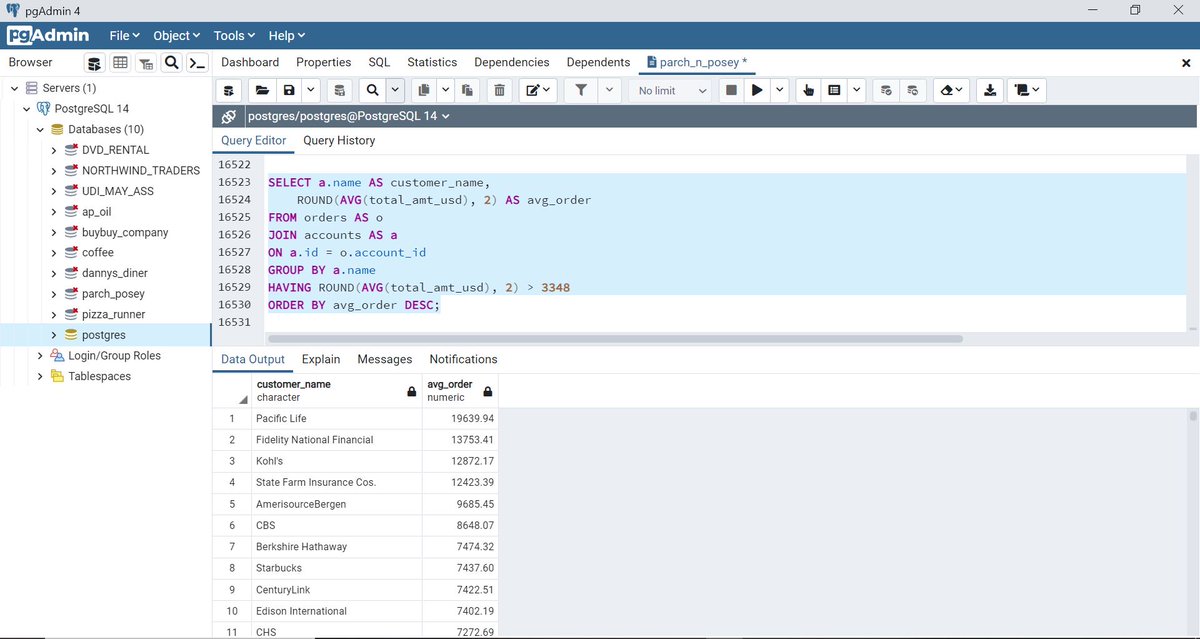Screen dimensions: 1200x639
Task: Open the File menu
Action: 124,35
